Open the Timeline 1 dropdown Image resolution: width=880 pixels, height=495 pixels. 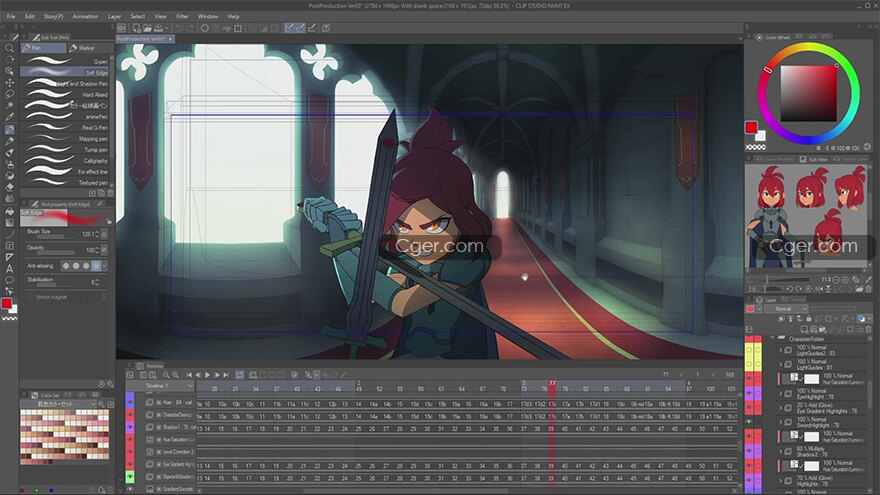(190, 386)
